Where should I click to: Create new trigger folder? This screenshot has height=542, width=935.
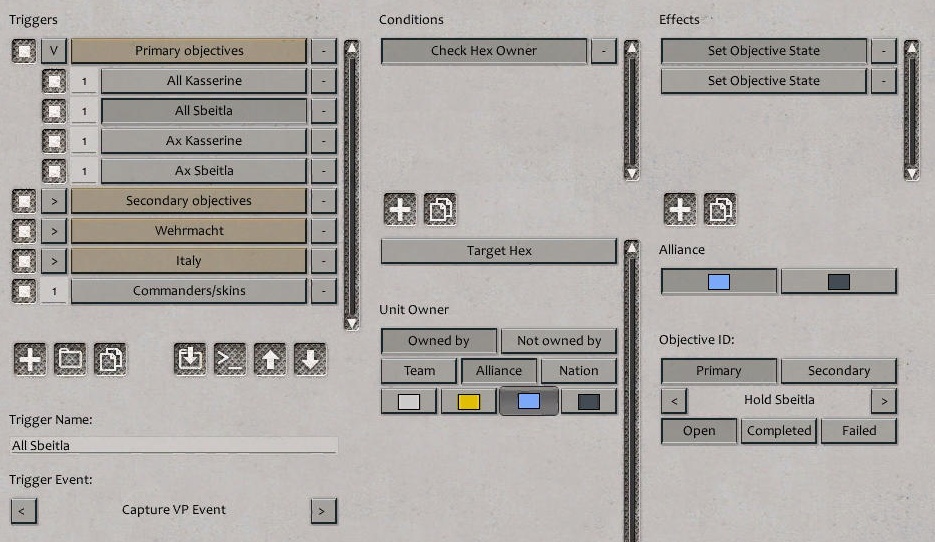pos(70,359)
